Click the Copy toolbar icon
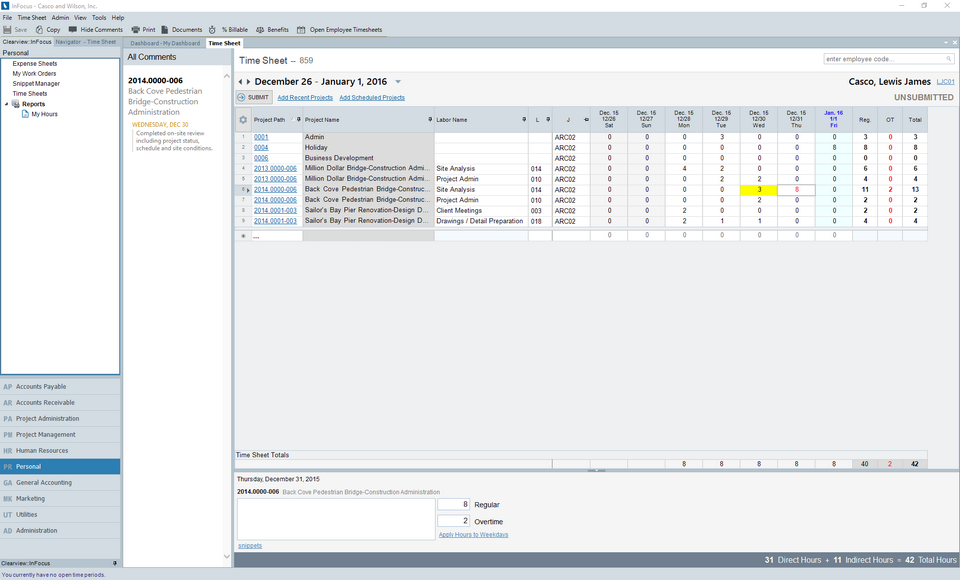This screenshot has width=960, height=580. (x=39, y=29)
